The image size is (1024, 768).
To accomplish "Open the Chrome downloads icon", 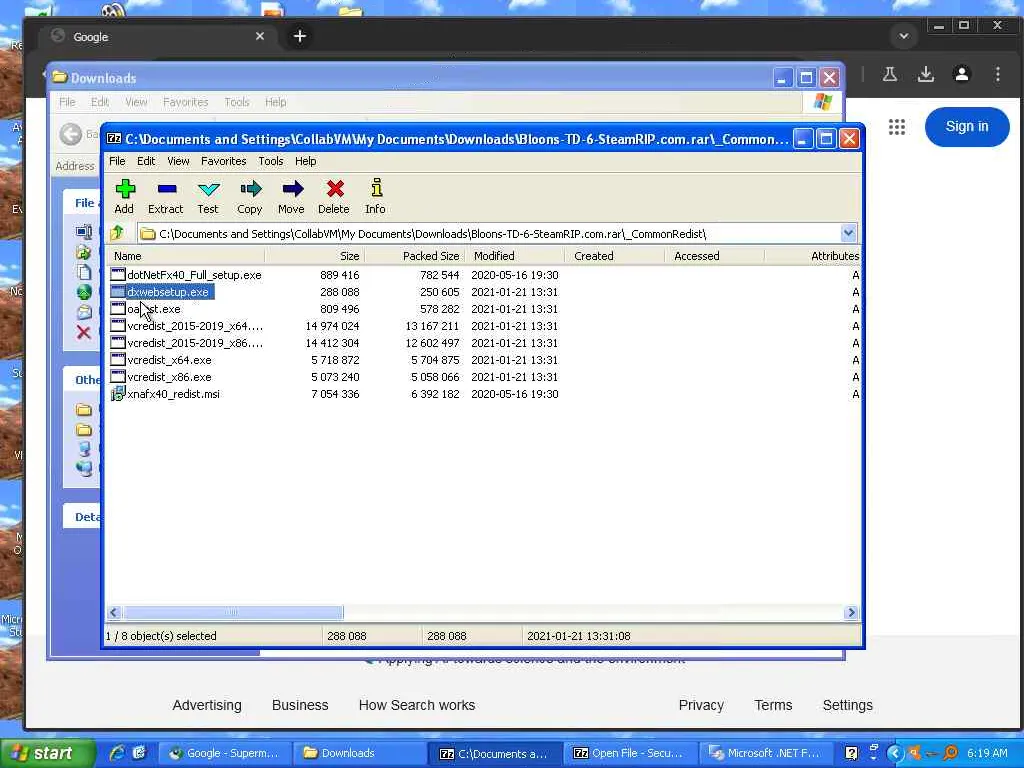I will [925, 74].
